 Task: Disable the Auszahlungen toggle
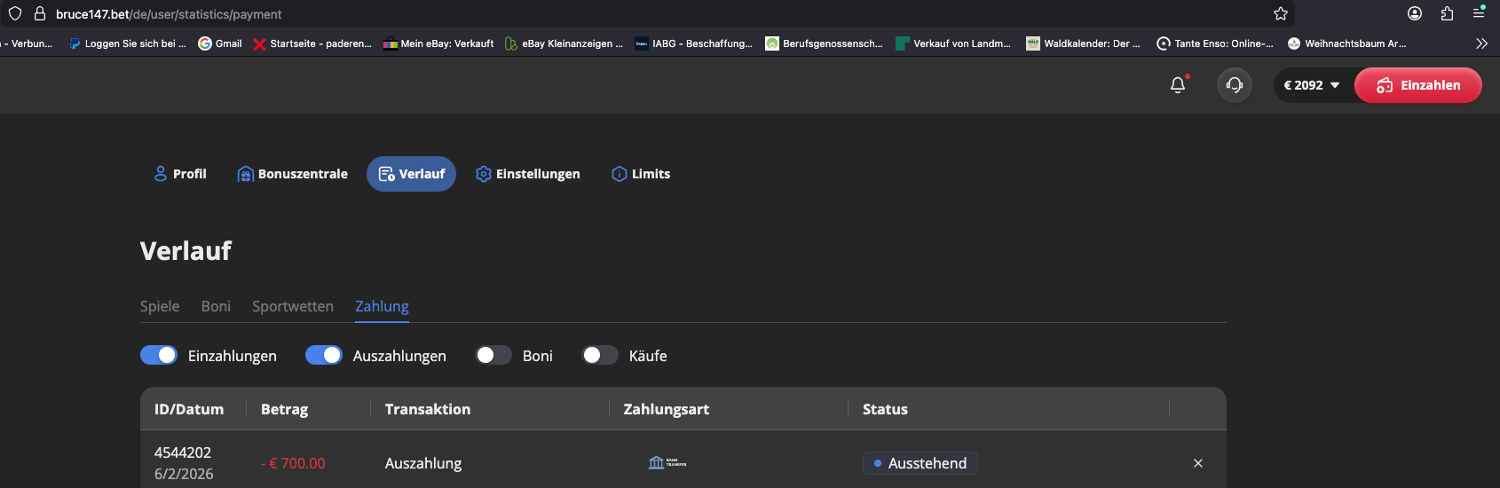(323, 355)
